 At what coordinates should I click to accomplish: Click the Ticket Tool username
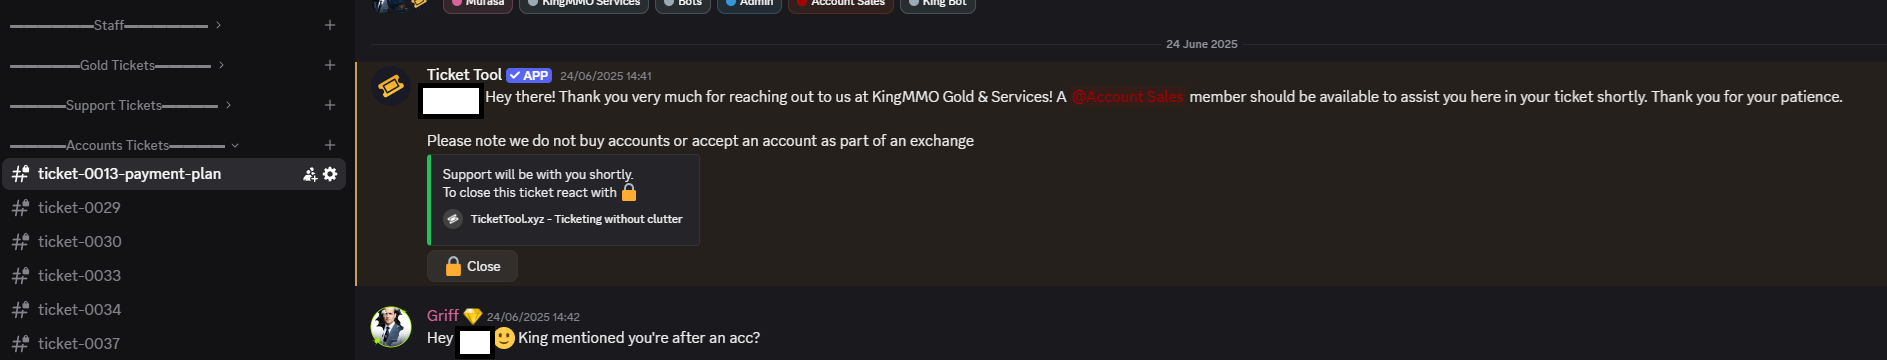click(x=464, y=75)
